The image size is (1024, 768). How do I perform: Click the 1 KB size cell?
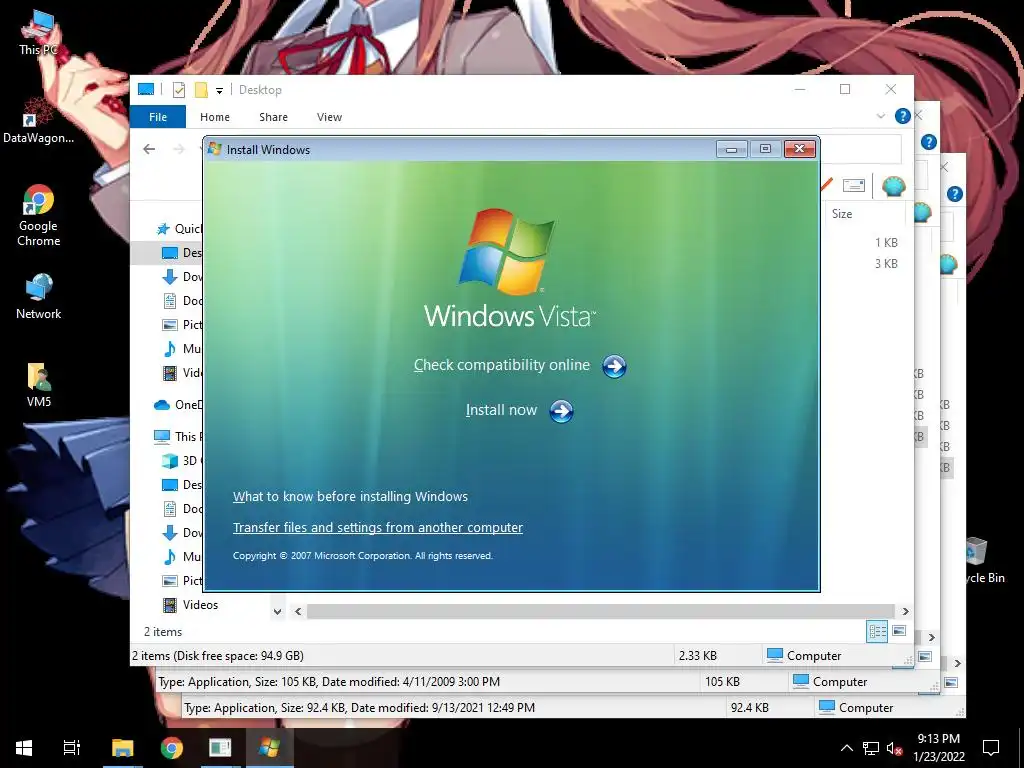[886, 243]
